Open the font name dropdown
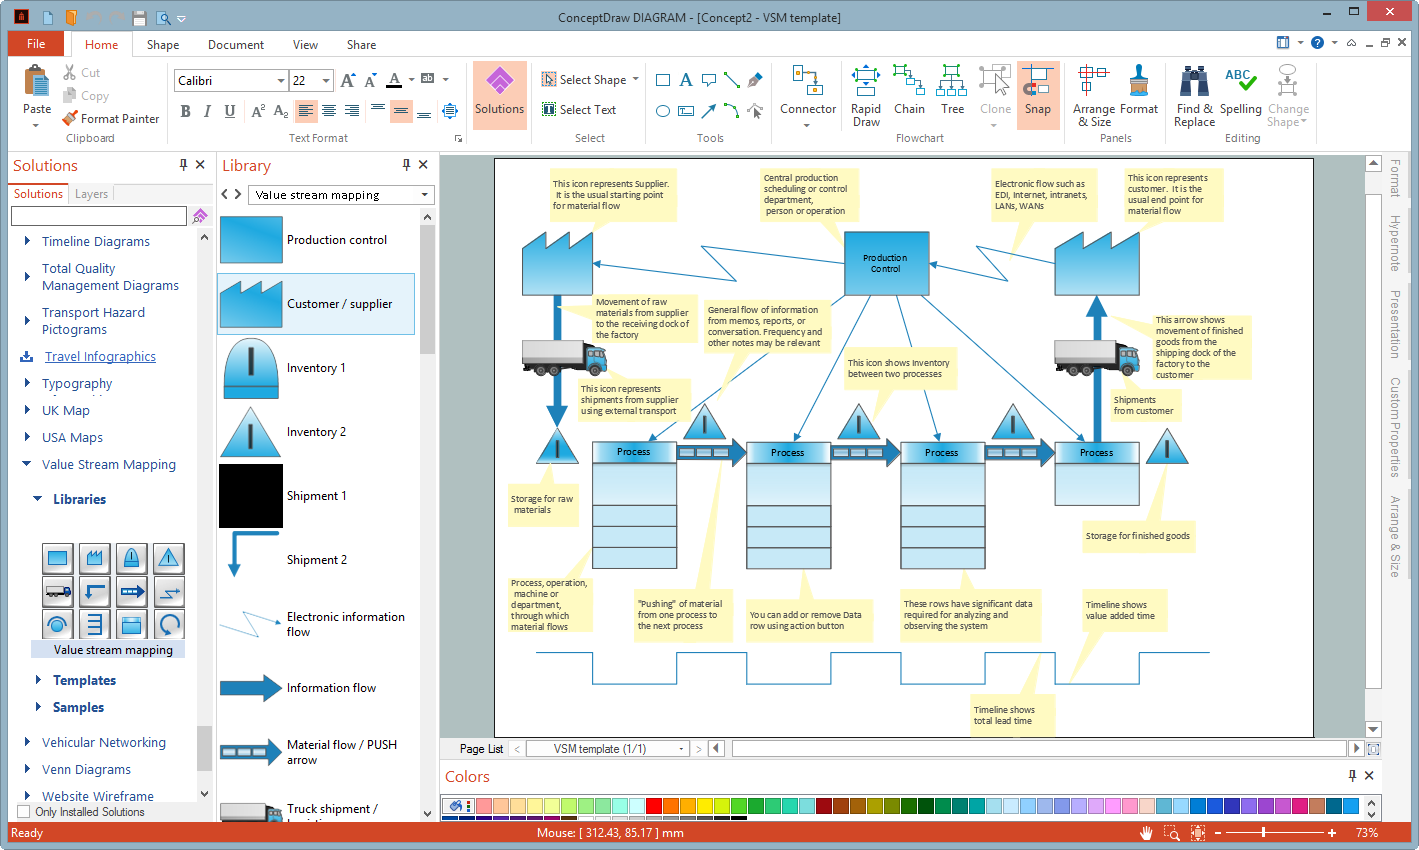This screenshot has height=850, width=1419. [x=281, y=81]
